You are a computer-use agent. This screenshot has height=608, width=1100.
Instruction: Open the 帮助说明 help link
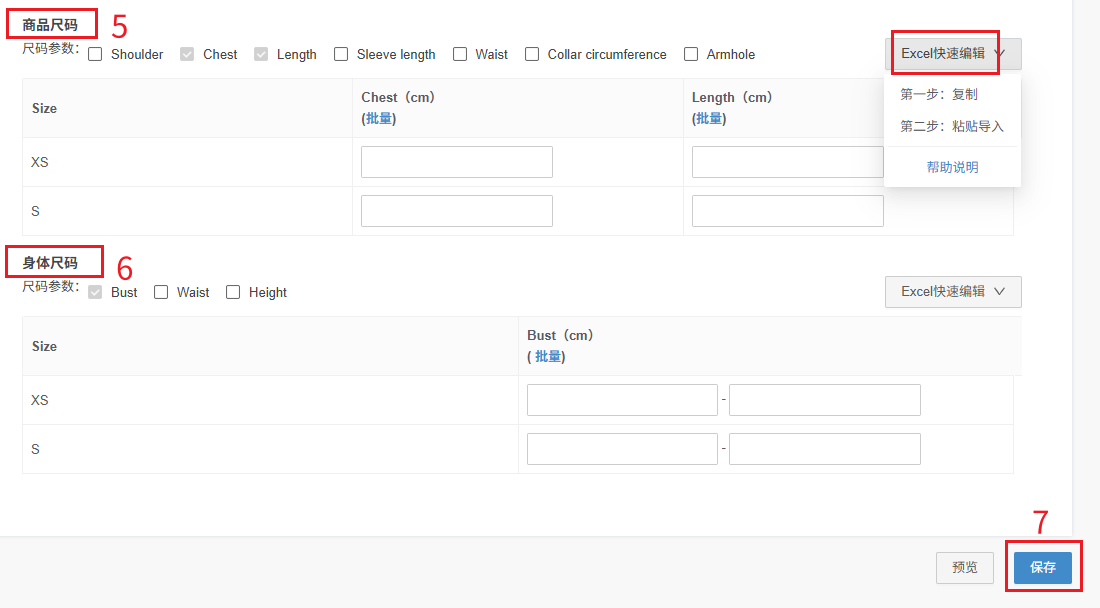(x=952, y=167)
